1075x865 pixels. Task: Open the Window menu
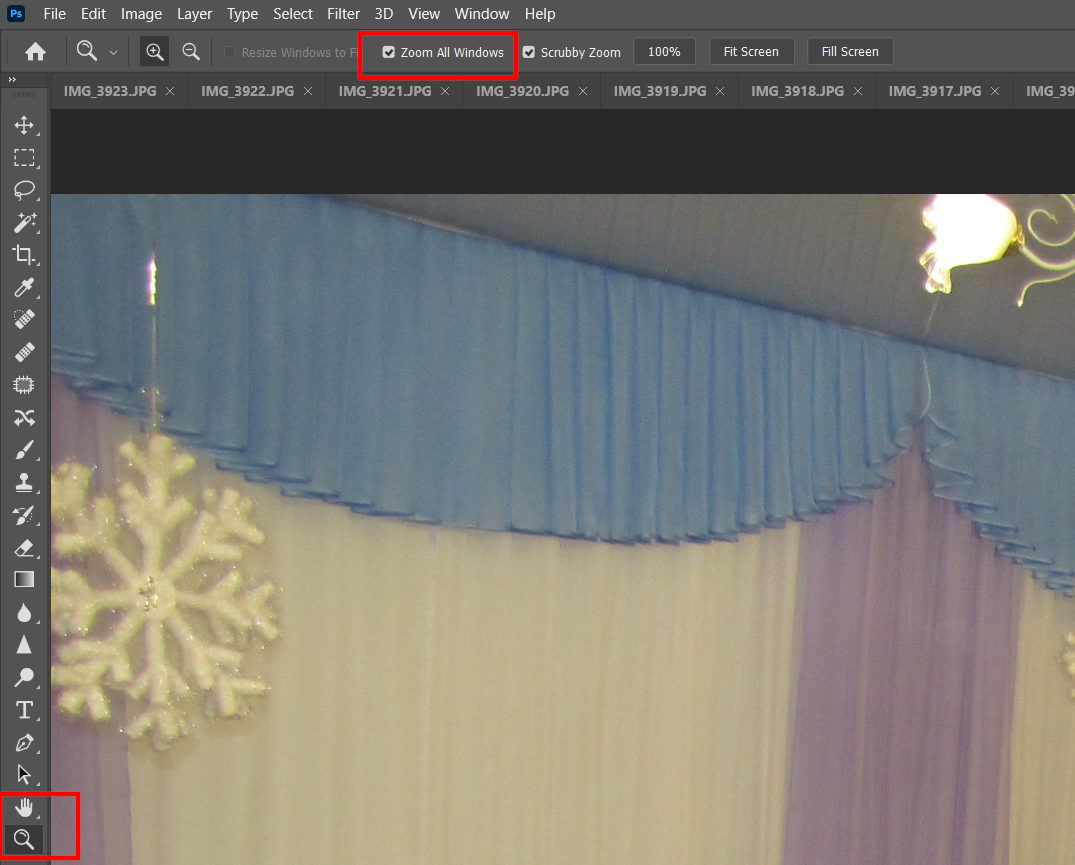[481, 14]
